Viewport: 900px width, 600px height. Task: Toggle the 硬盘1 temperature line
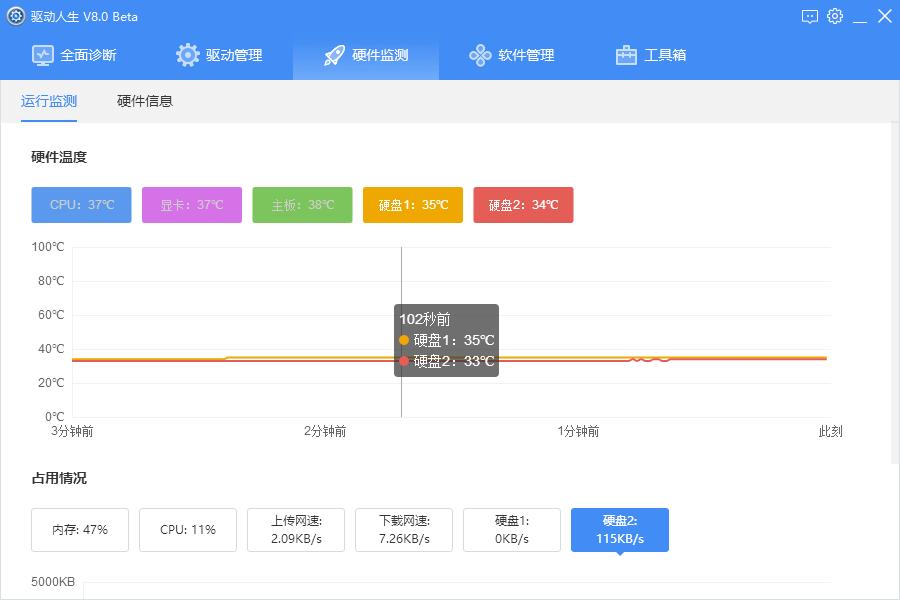coord(413,204)
